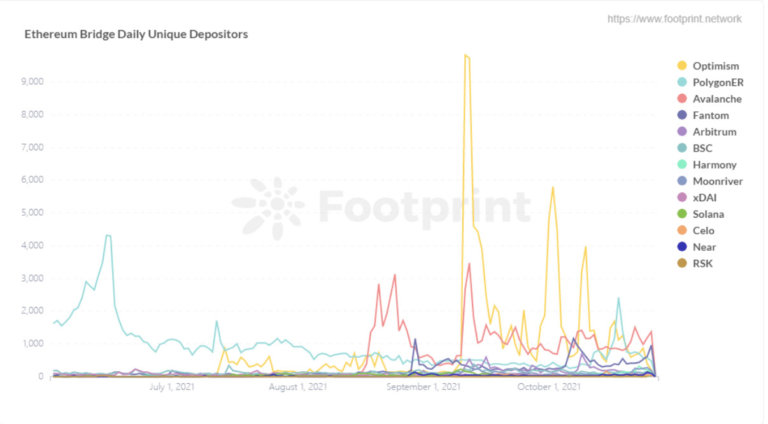
Task: Toggle the Avalanche legend entry
Action: [x=710, y=99]
